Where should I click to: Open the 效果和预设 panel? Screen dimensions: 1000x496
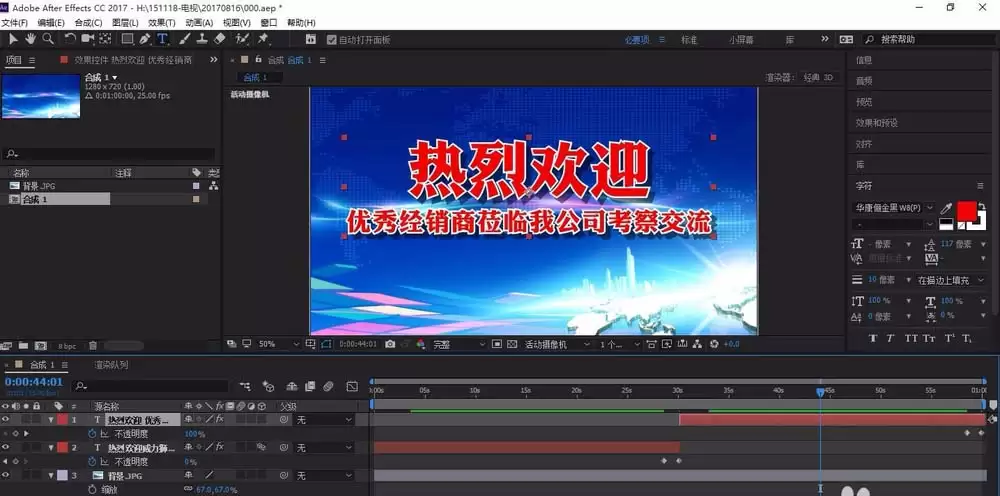(x=877, y=122)
